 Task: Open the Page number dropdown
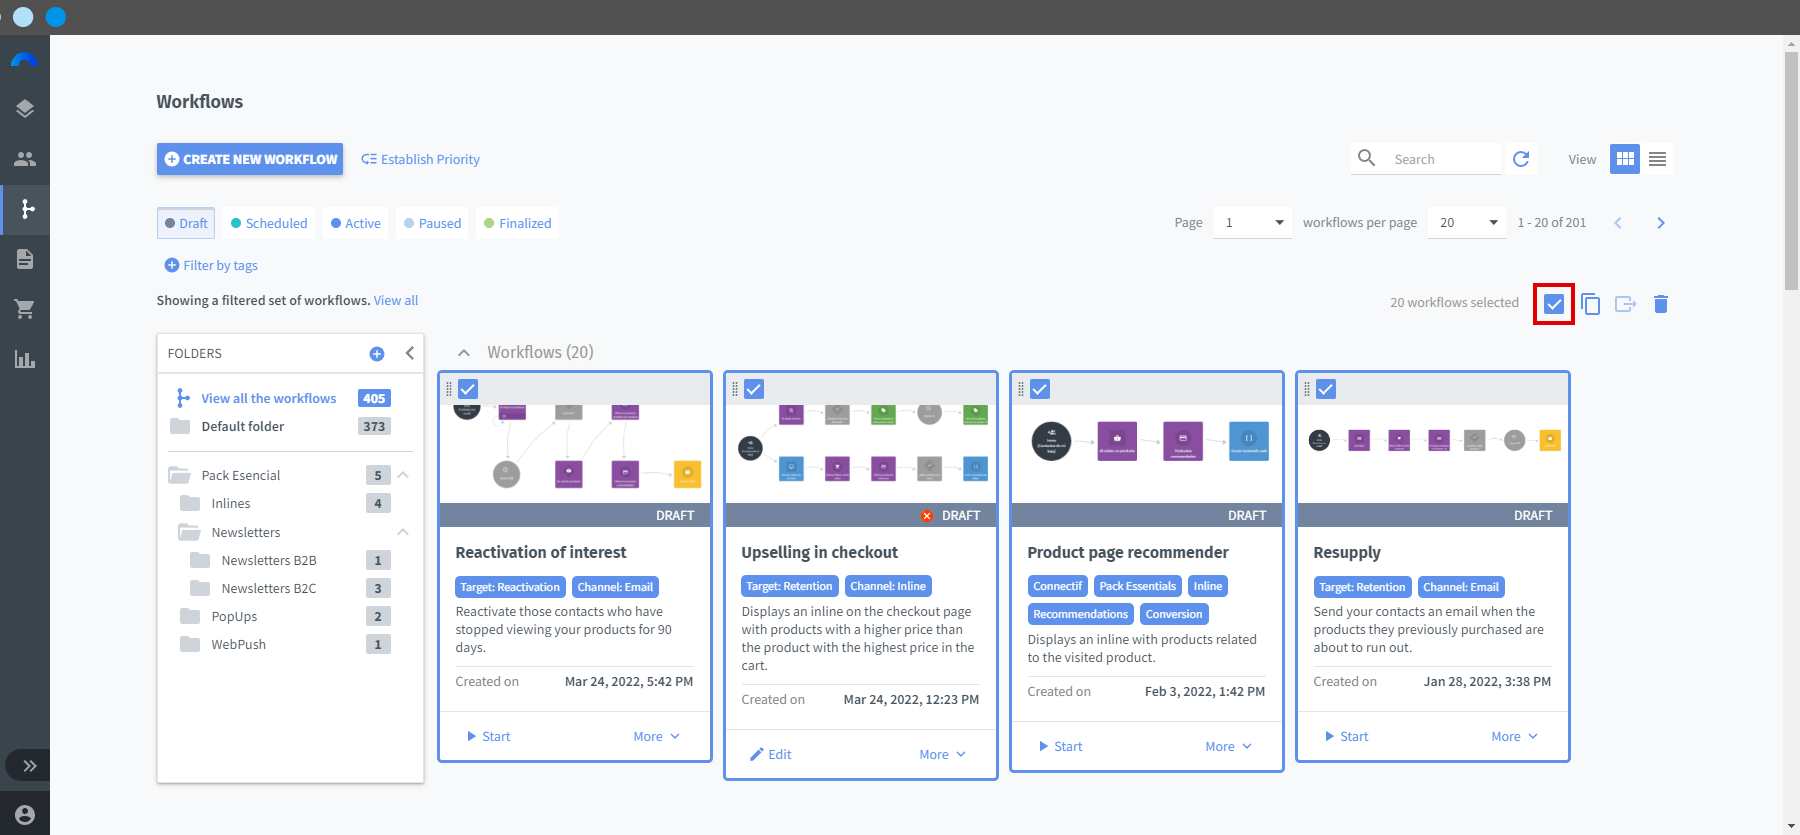tap(1252, 222)
